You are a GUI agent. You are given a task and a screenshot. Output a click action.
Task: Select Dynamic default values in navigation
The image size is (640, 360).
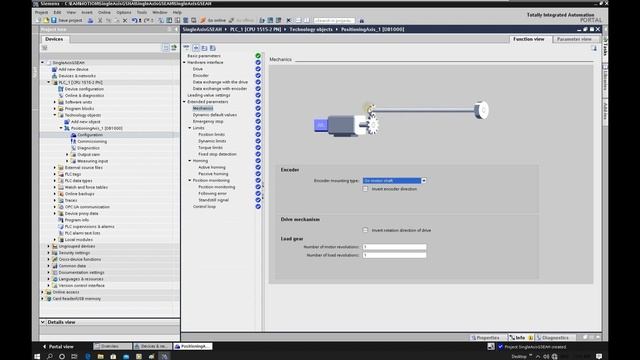(215, 115)
